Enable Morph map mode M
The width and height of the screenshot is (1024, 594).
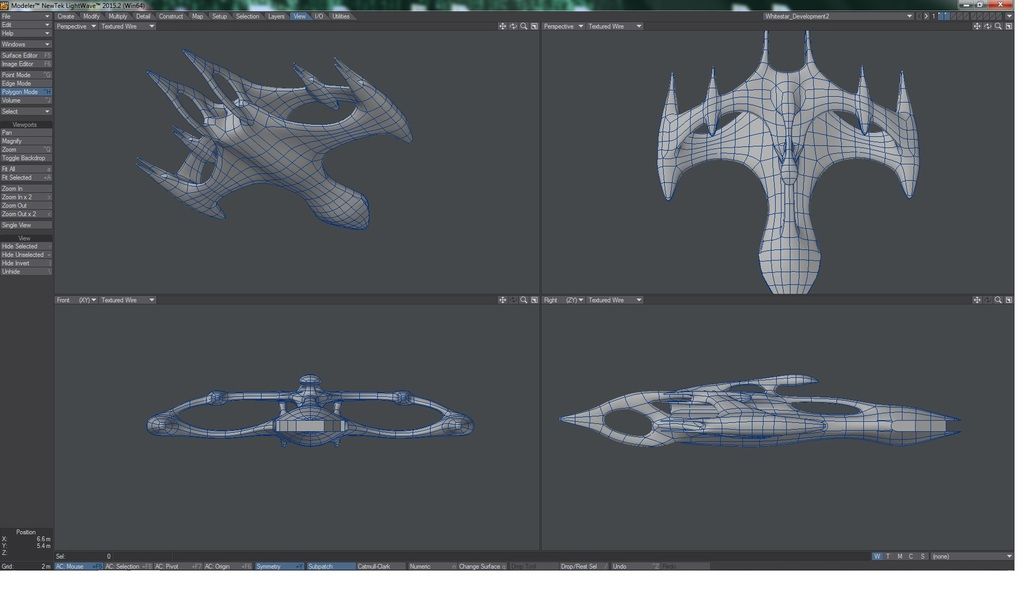(900, 557)
